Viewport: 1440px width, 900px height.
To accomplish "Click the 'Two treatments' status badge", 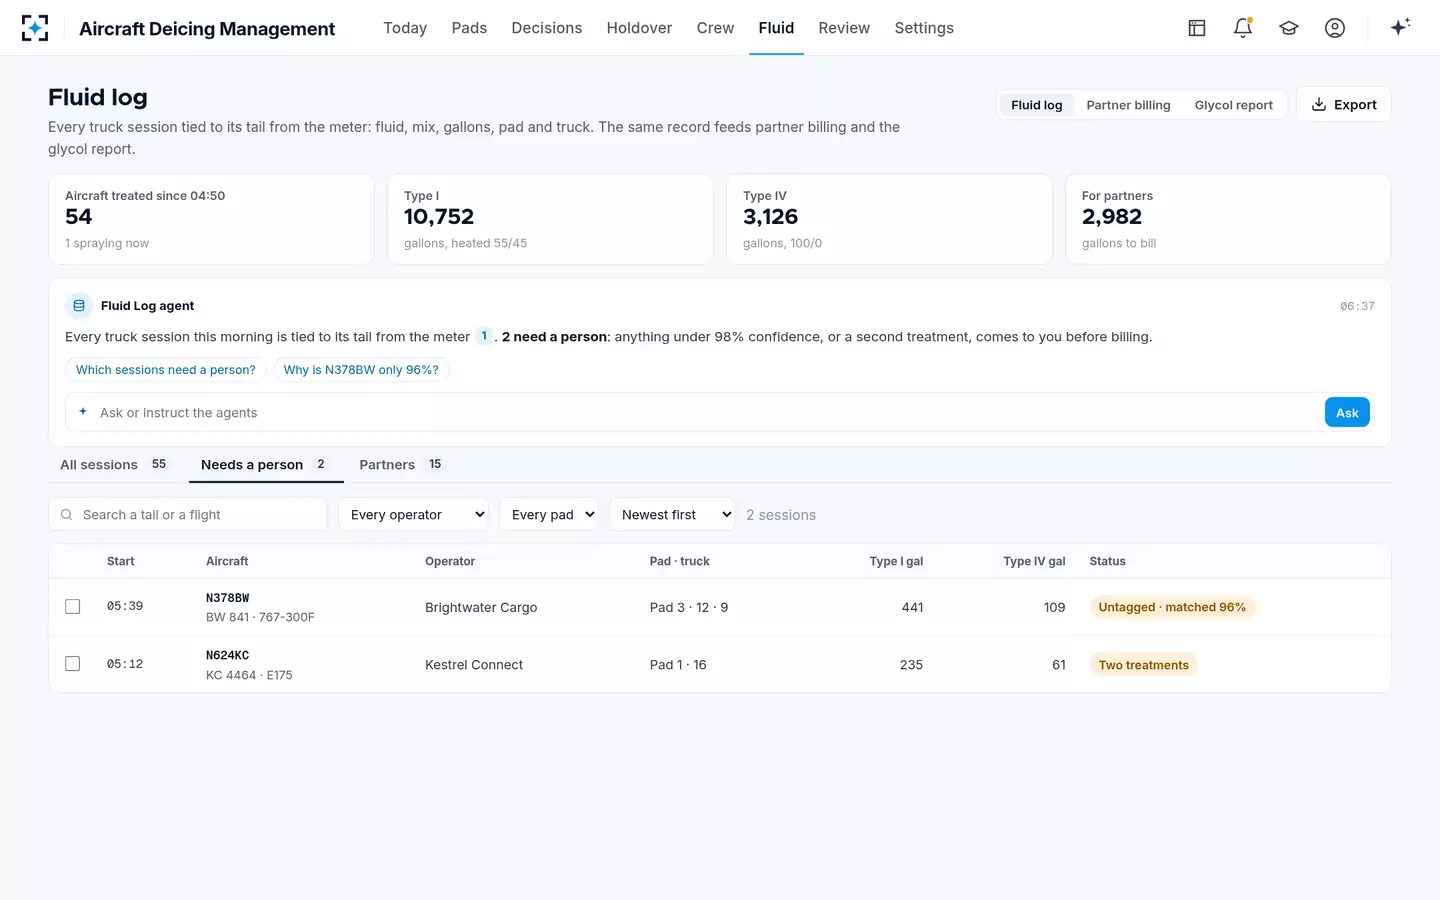I will click(x=1144, y=665).
